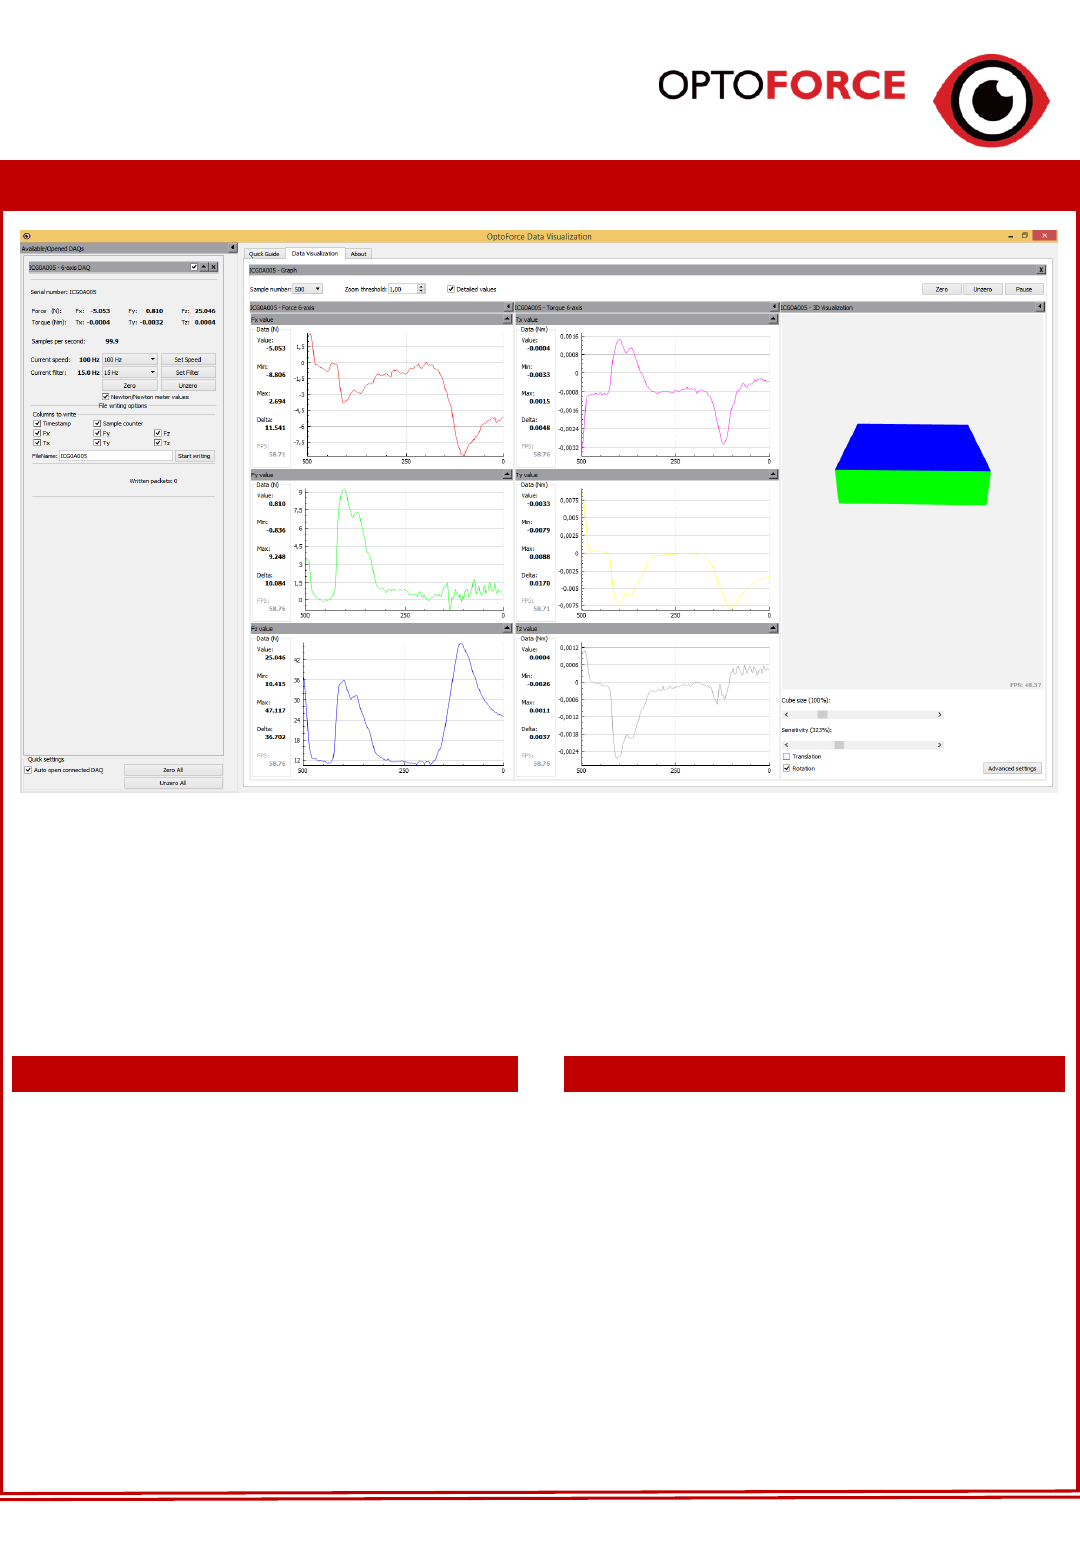Screen dimensions: 1080x1560
Task: Click the Set Filter button
Action: coord(188,372)
